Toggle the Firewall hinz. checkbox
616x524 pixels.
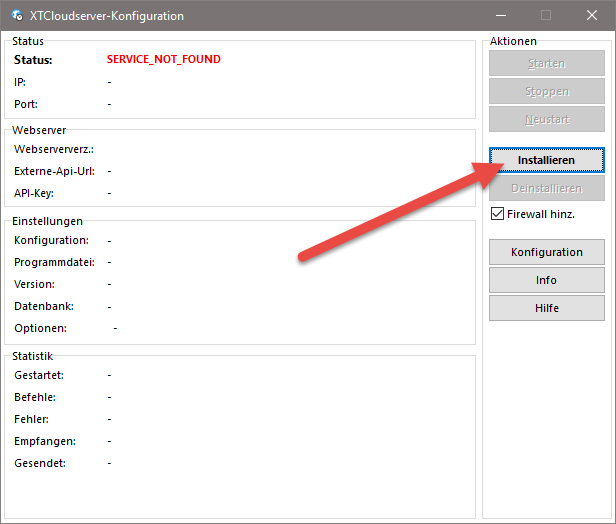tap(497, 214)
